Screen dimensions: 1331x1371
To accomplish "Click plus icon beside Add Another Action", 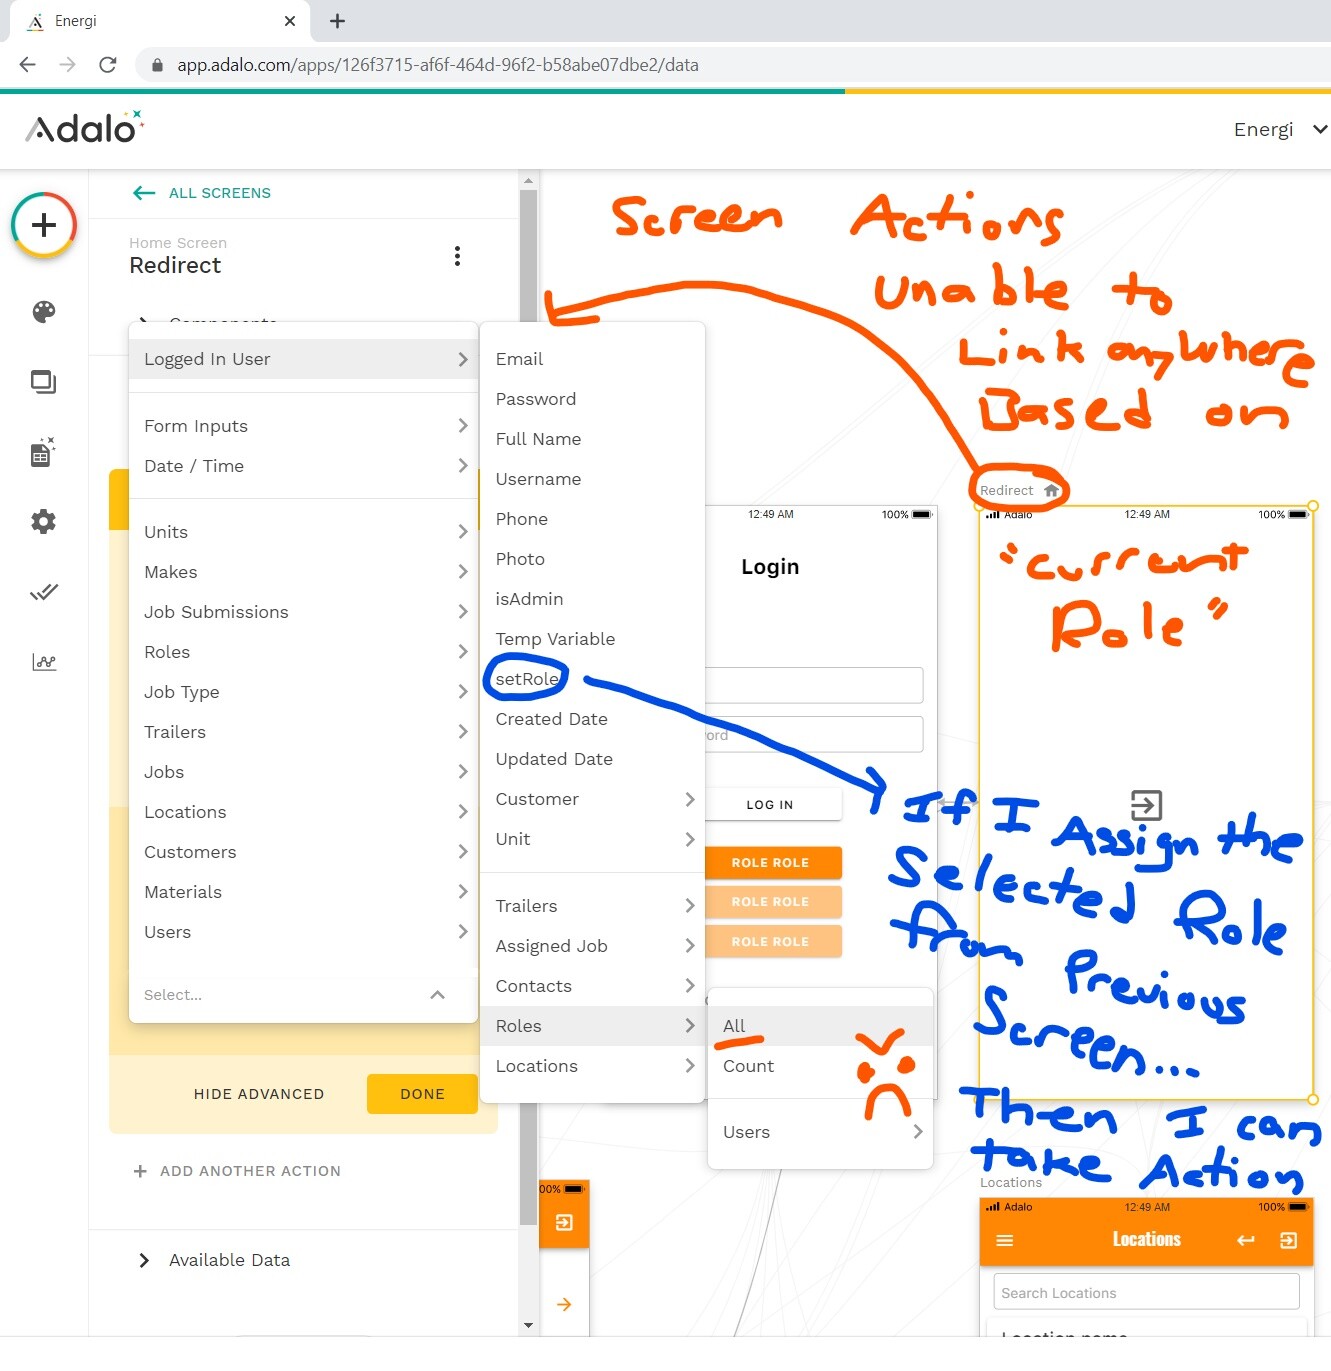I will coord(140,1171).
